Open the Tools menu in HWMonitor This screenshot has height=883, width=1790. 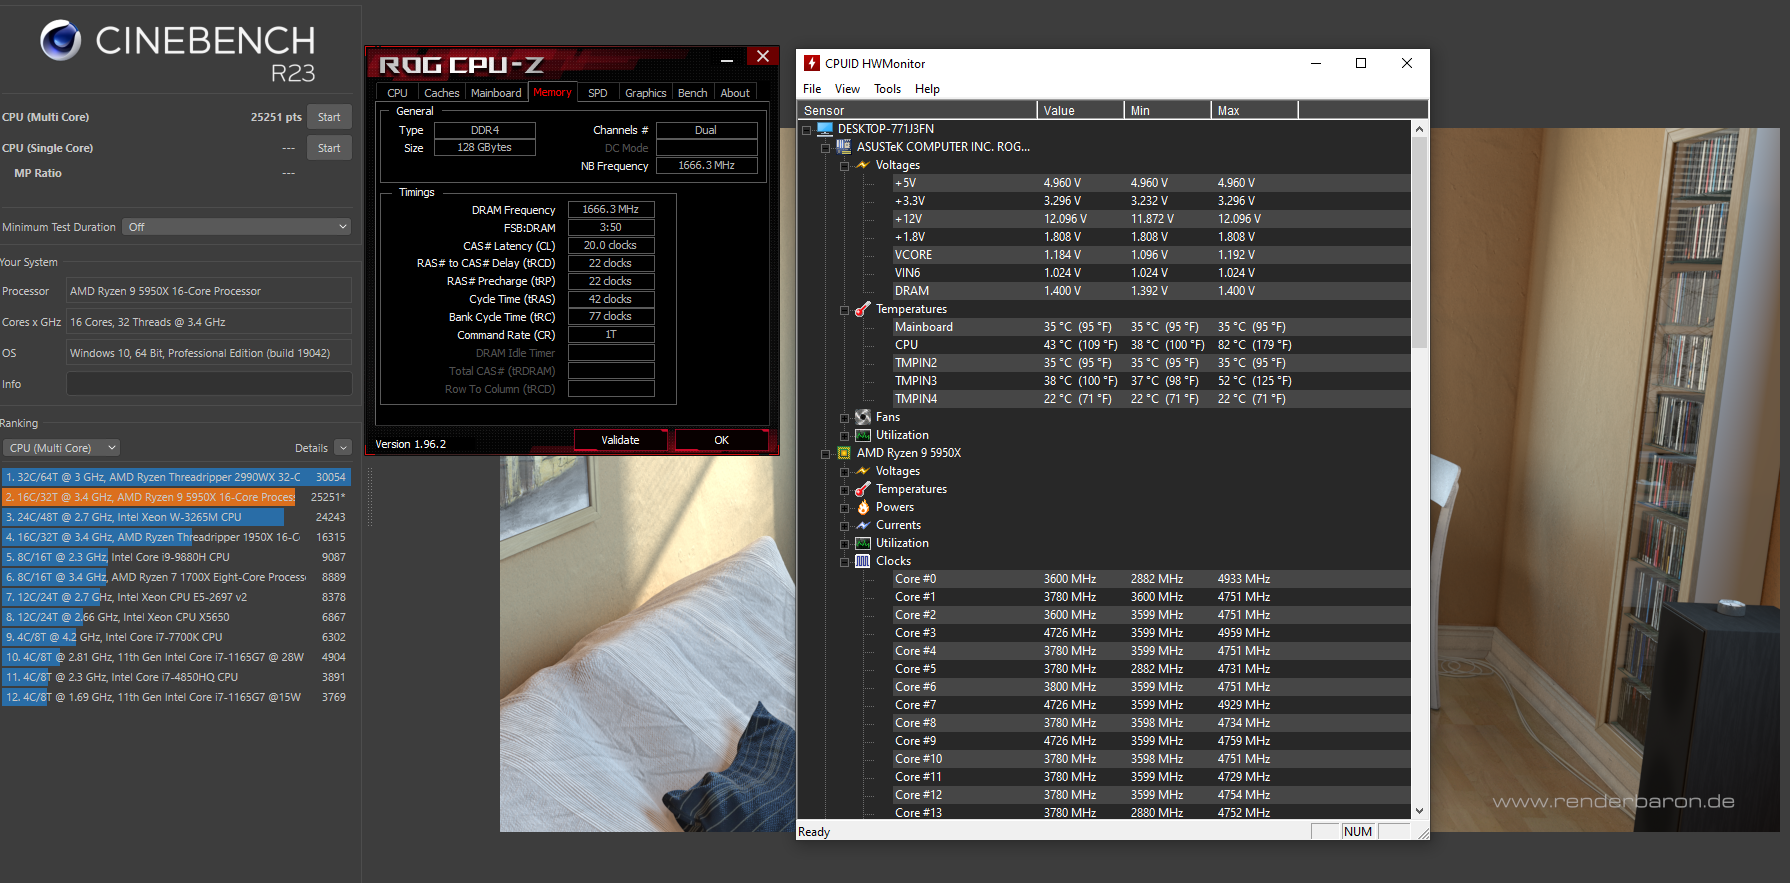pyautogui.click(x=887, y=89)
